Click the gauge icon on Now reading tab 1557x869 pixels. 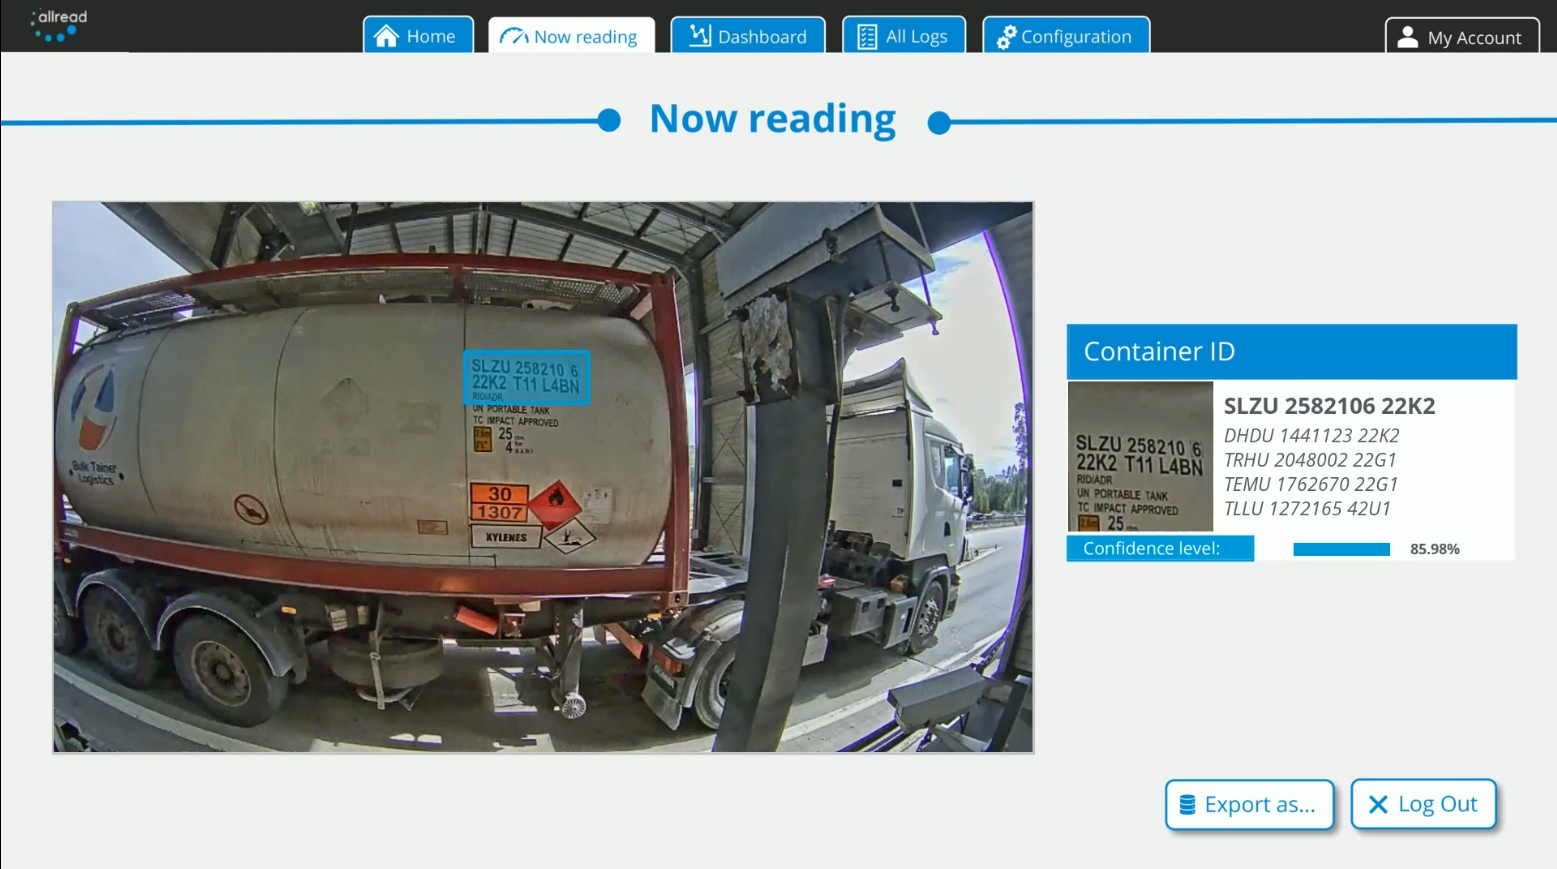coord(514,37)
